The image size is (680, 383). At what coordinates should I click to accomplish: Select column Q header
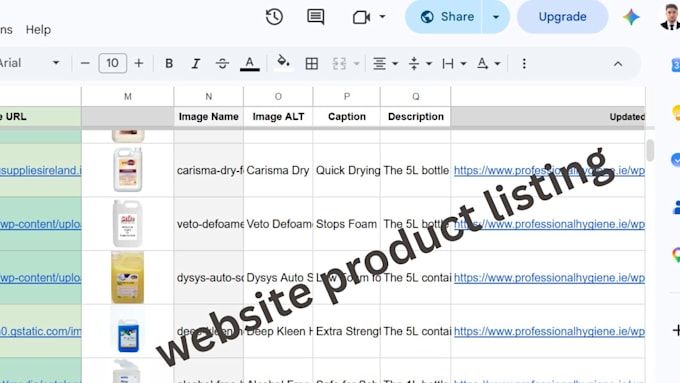coord(415,96)
